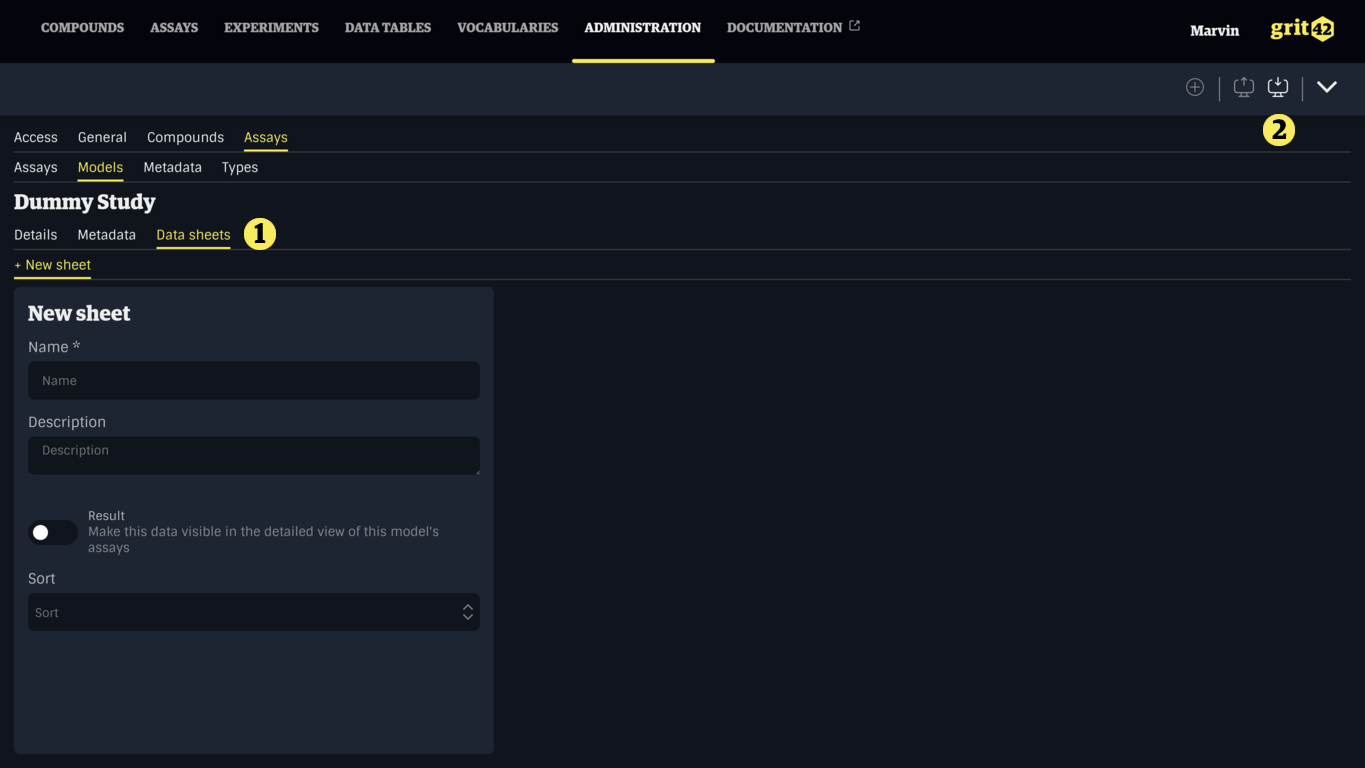
Task: Click the grit42 logo
Action: pyautogui.click(x=1301, y=29)
